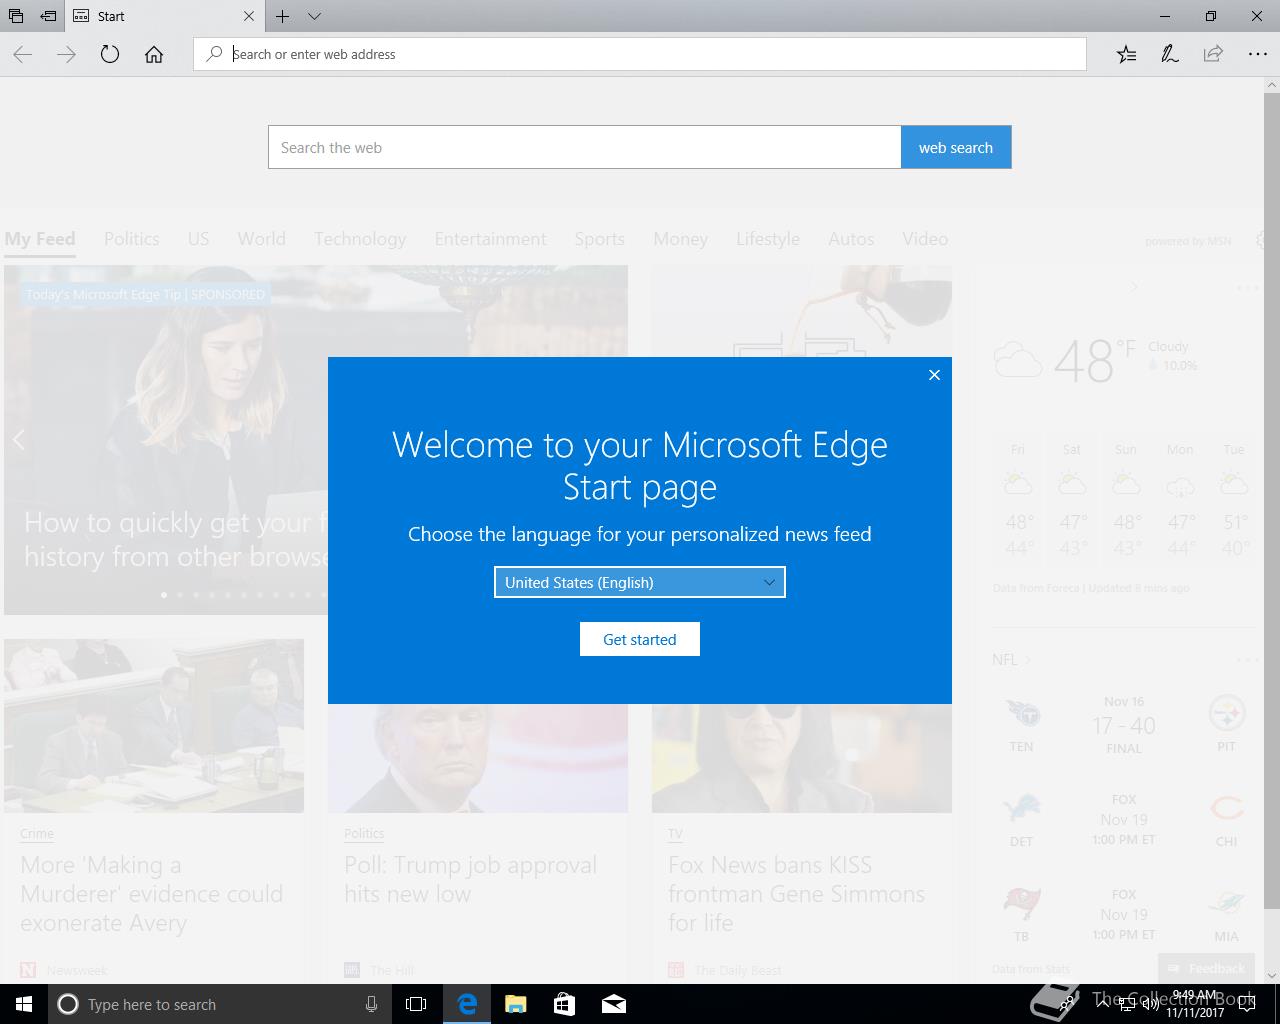Viewport: 1280px width, 1024px height.
Task: Go to previous carousel slide arrow
Action: 18,439
